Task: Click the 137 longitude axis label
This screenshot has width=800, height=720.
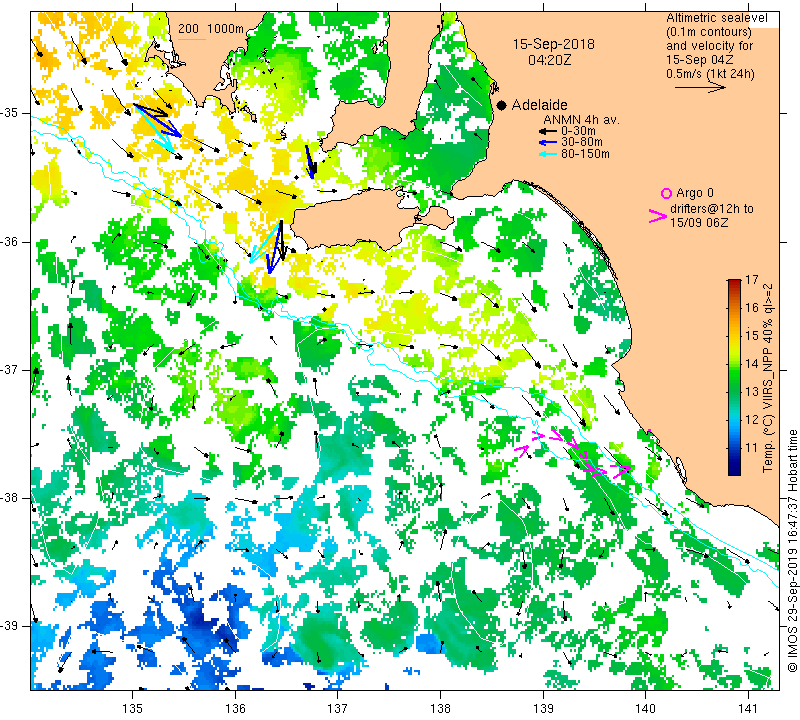Action: pos(338,708)
